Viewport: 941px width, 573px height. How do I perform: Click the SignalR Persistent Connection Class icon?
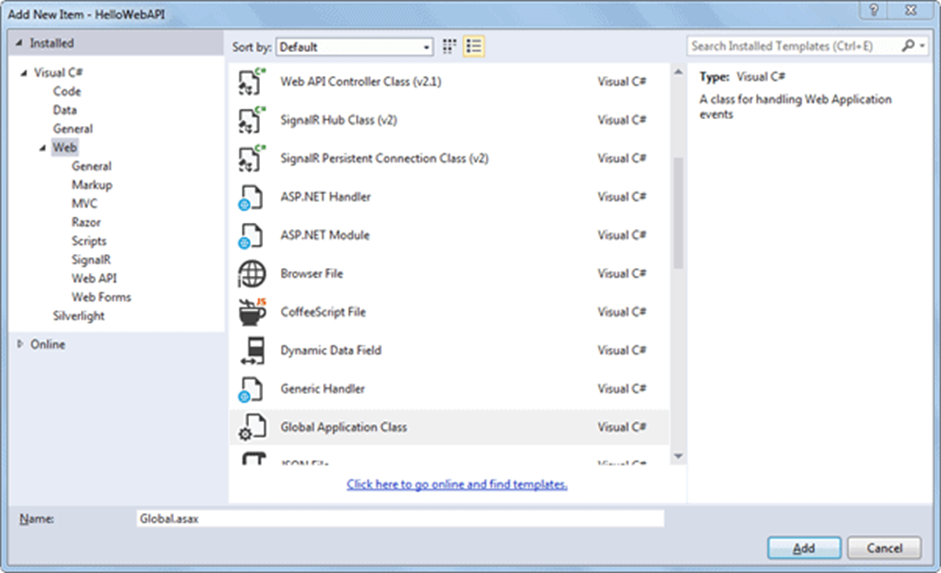pos(252,158)
